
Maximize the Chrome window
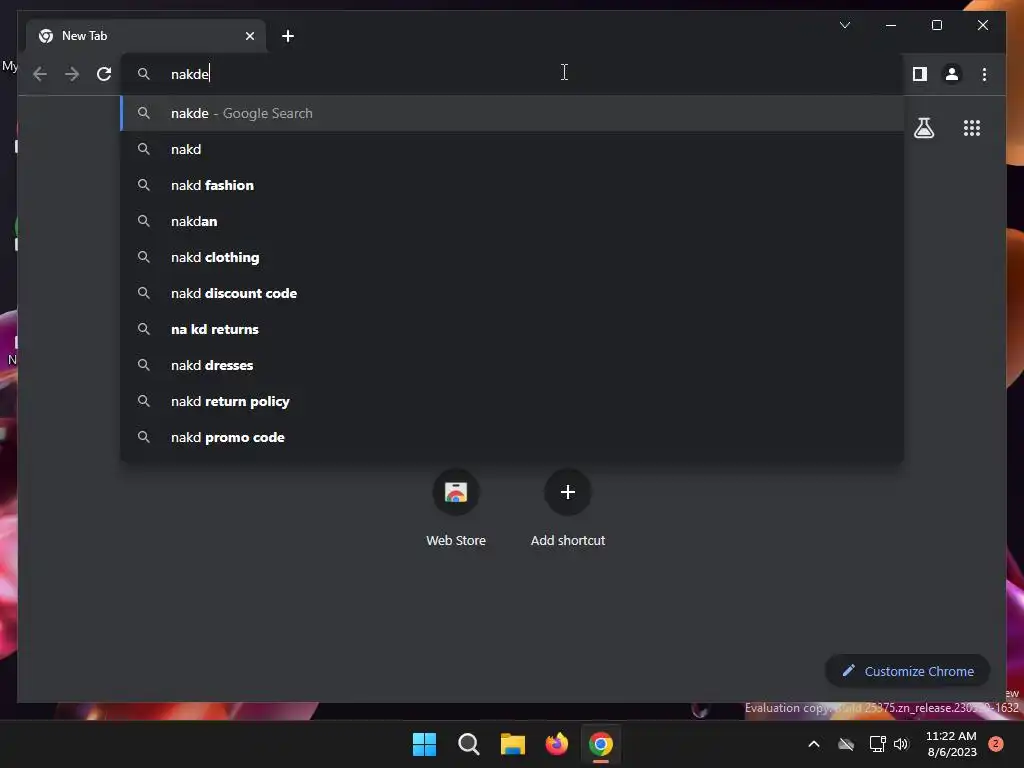936,25
